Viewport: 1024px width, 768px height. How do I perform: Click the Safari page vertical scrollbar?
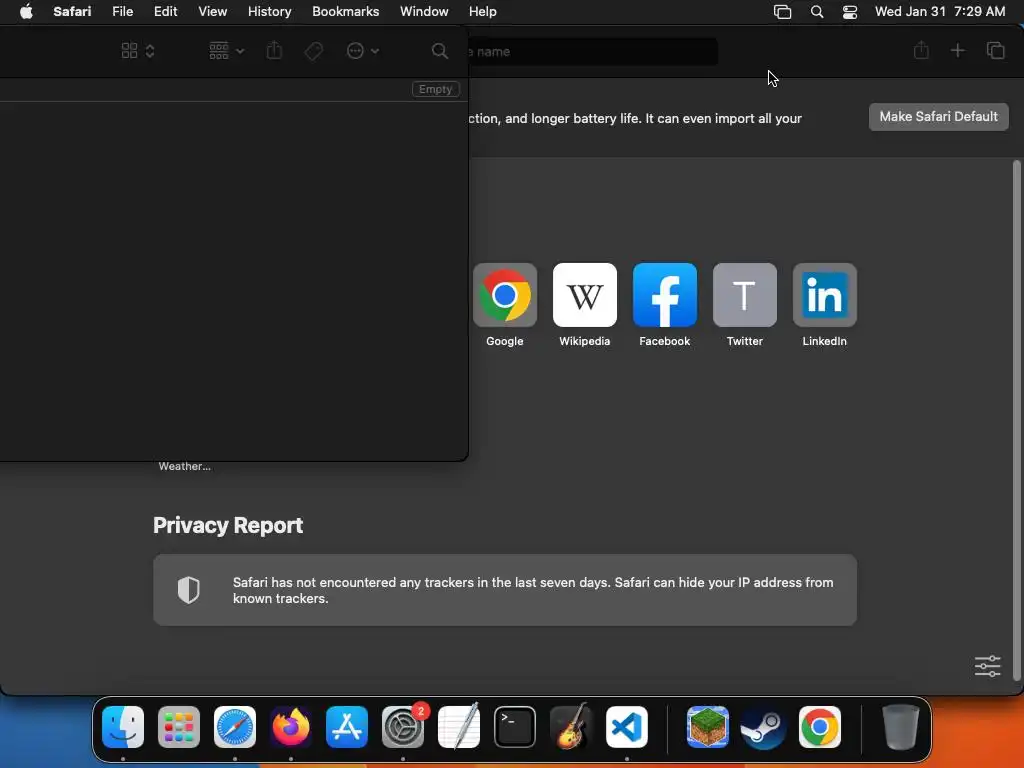[x=1016, y=421]
